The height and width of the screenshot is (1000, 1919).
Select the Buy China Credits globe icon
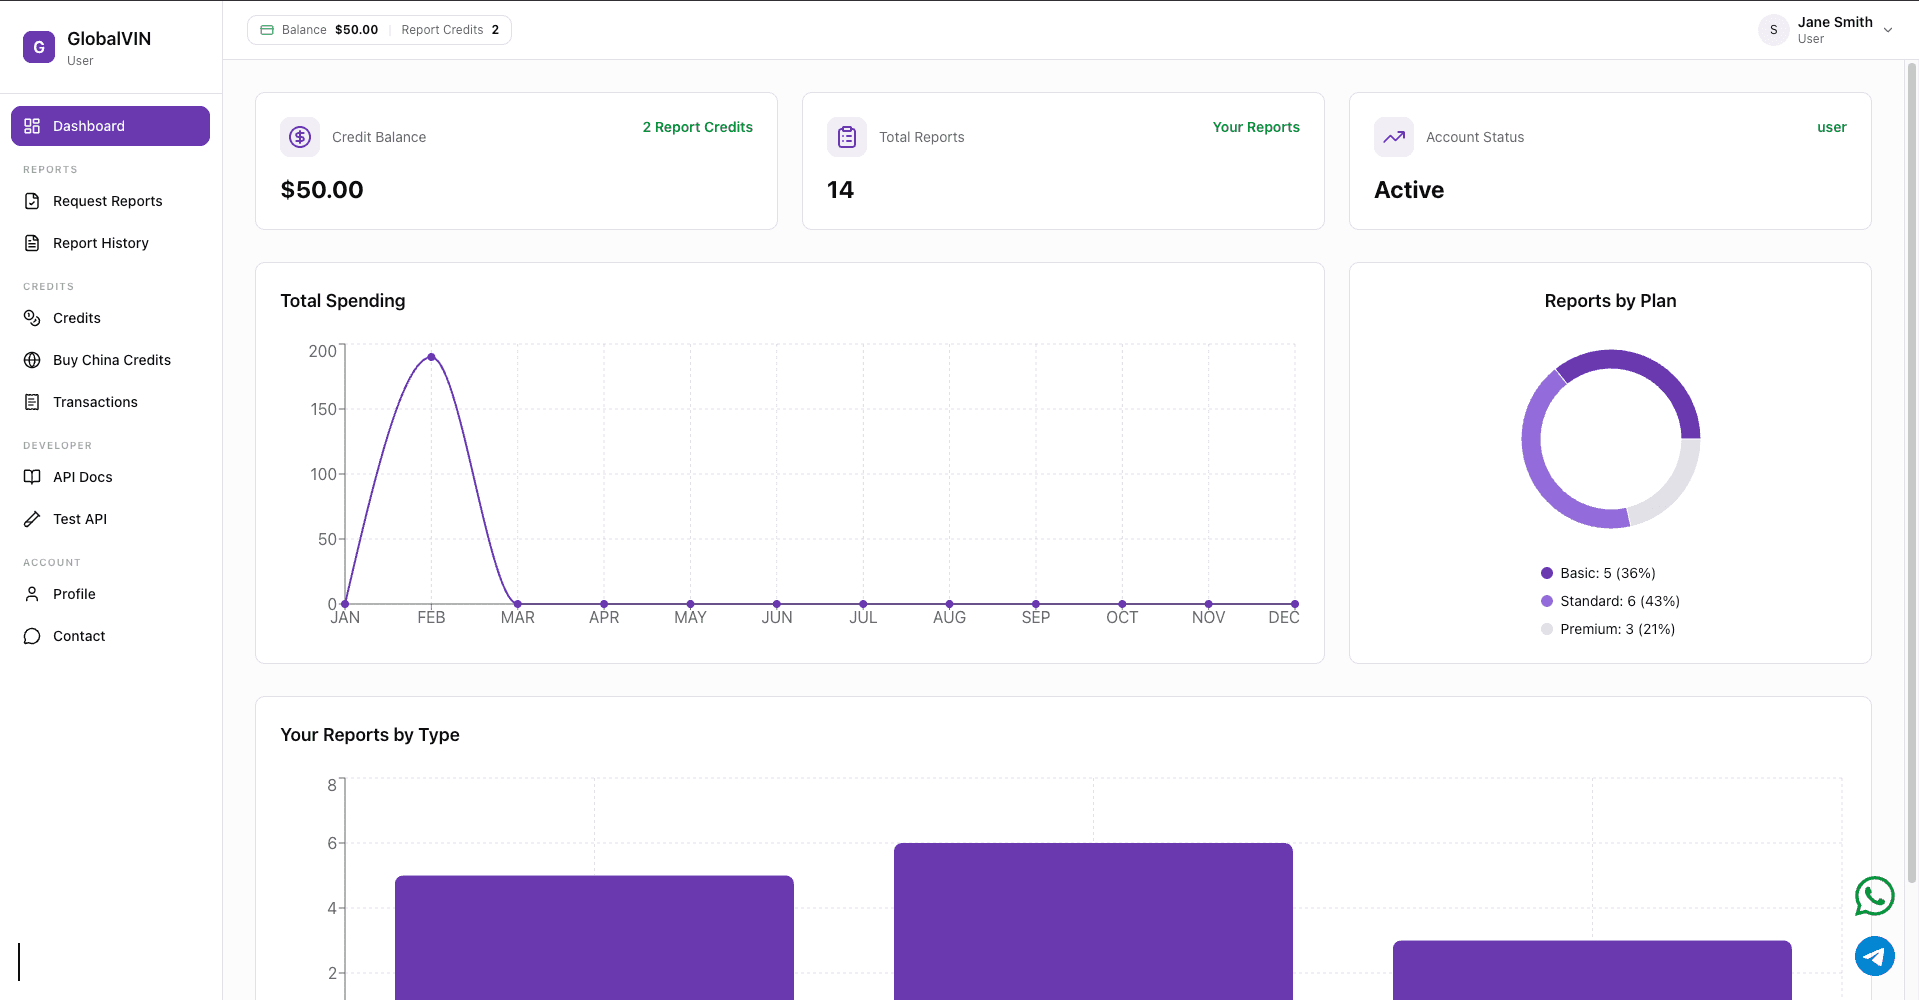tap(33, 359)
